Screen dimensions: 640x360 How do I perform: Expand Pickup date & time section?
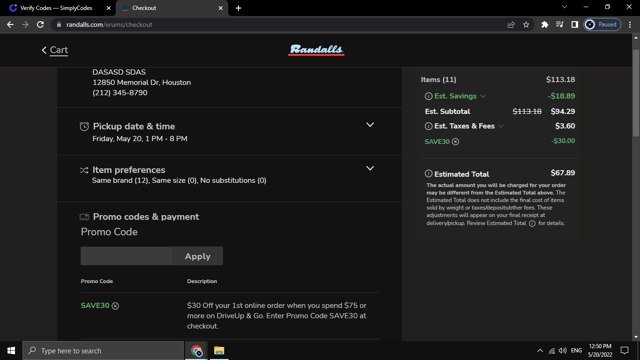point(370,125)
